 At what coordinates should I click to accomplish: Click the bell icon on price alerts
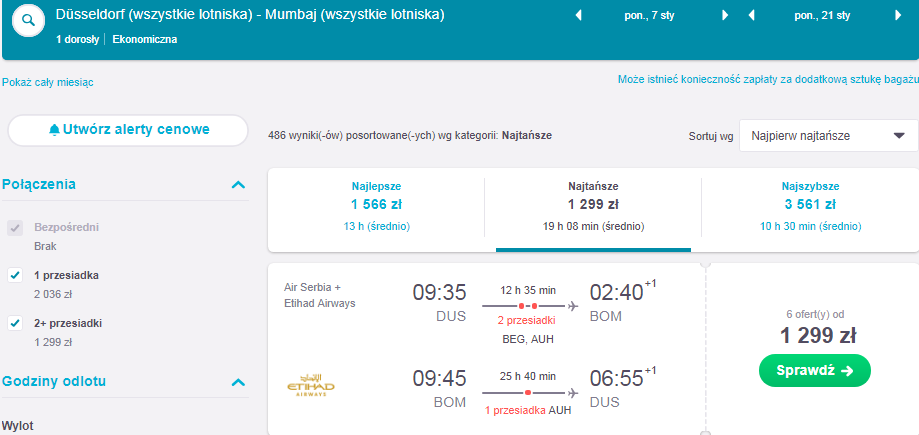coord(55,130)
